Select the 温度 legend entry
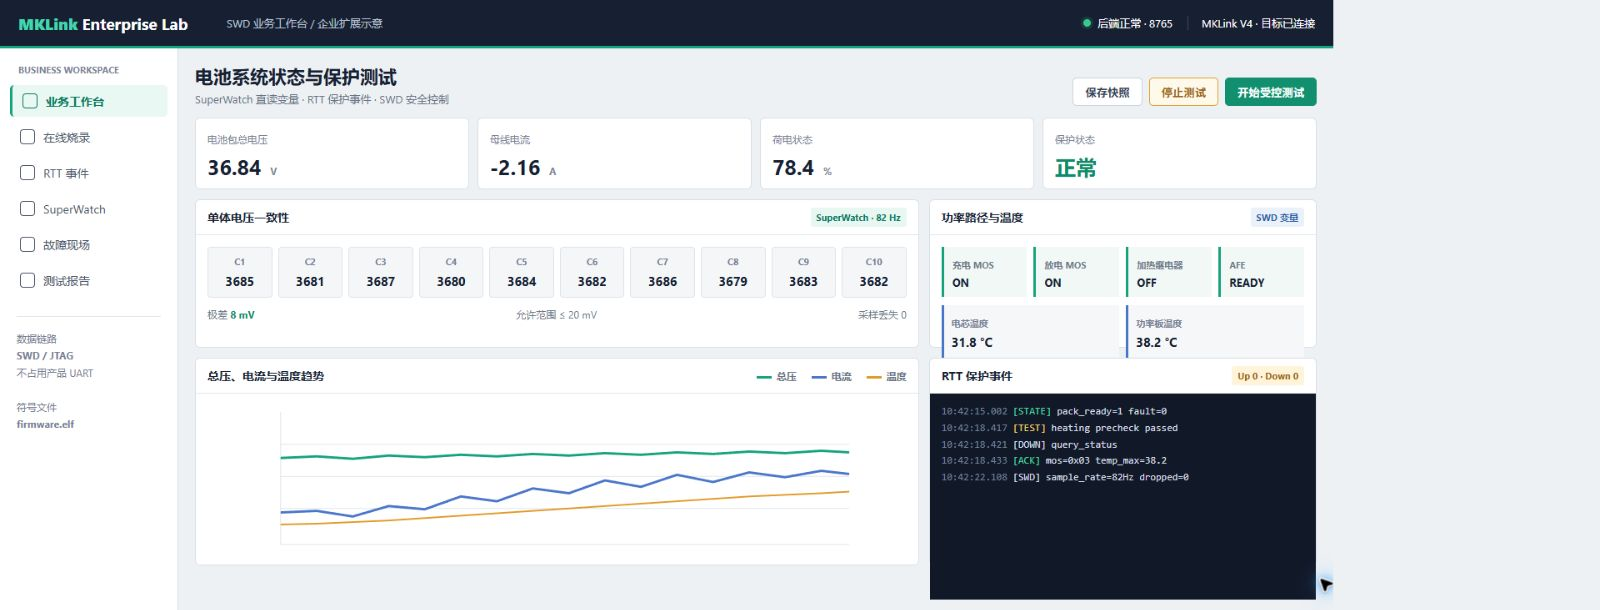Viewport: 1600px width, 610px height. [886, 377]
